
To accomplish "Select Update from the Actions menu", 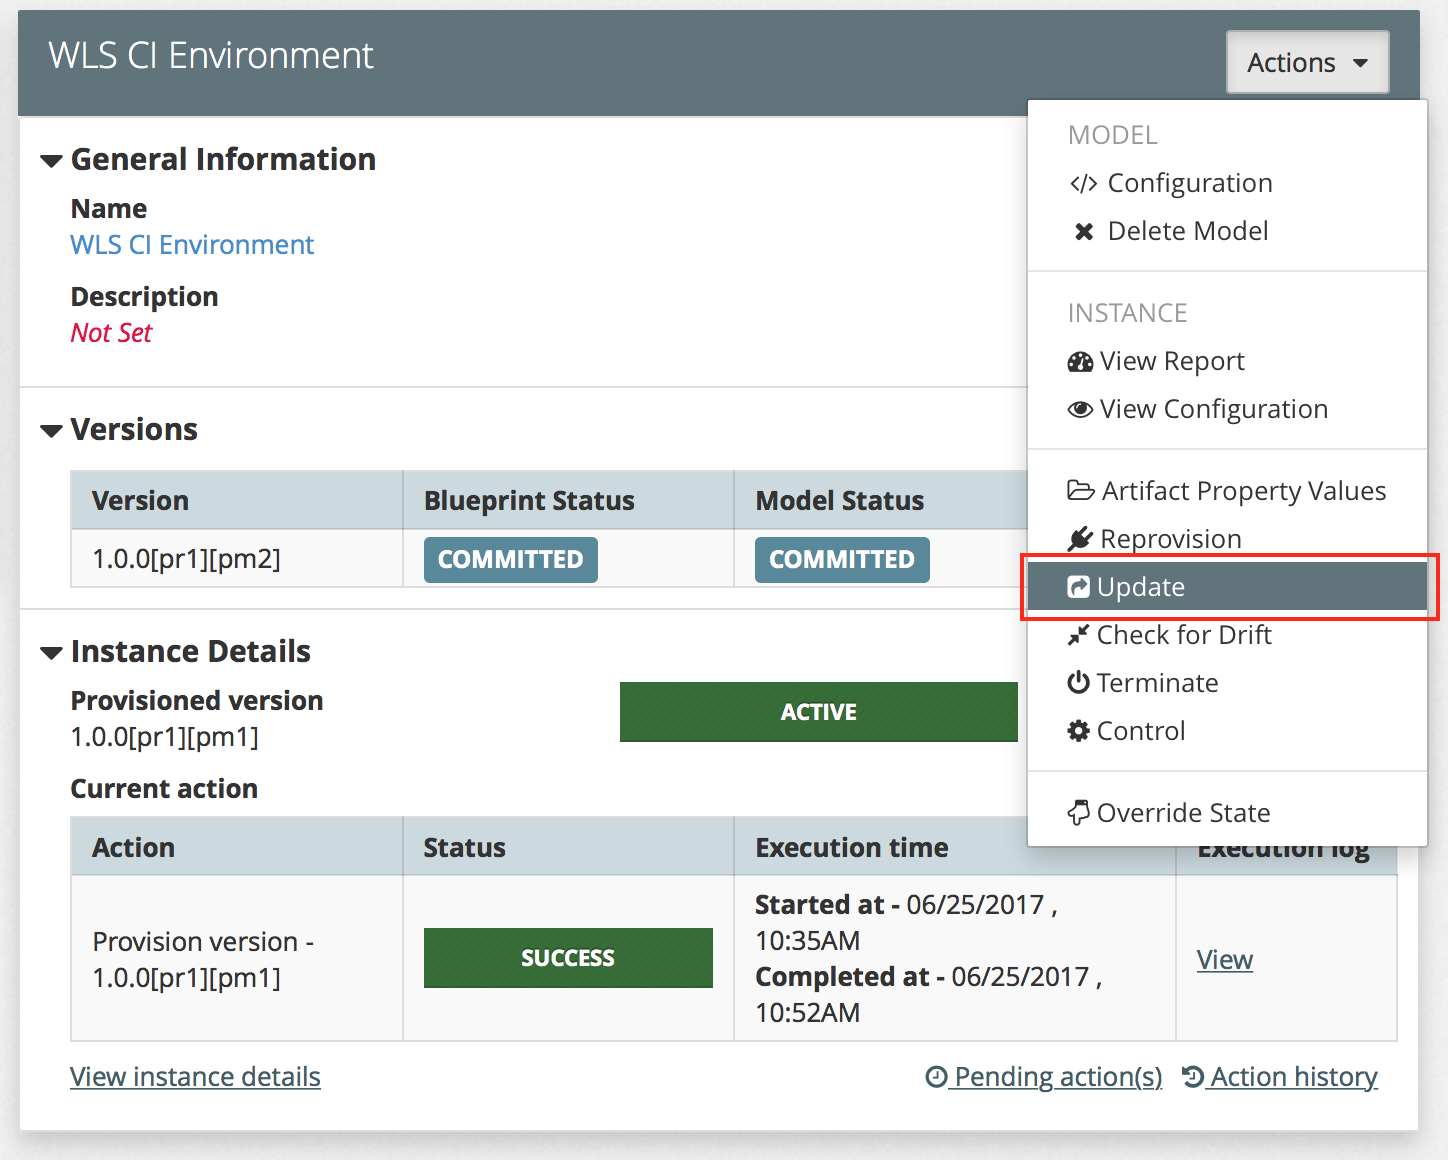I will (x=1140, y=587).
